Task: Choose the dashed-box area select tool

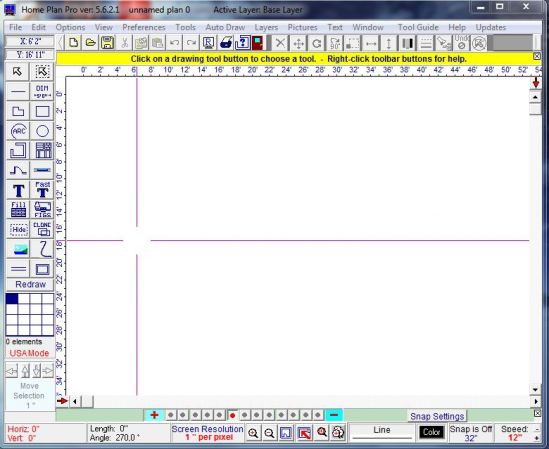Action: coord(42,71)
